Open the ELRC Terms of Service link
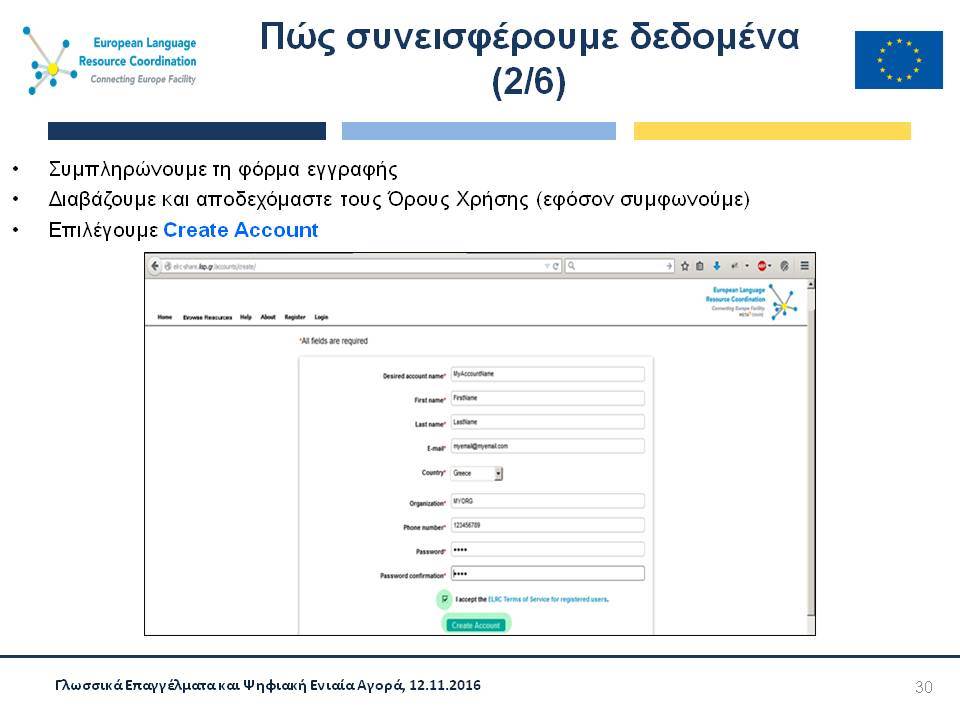This screenshot has height=720, width=960. pyautogui.click(x=548, y=599)
